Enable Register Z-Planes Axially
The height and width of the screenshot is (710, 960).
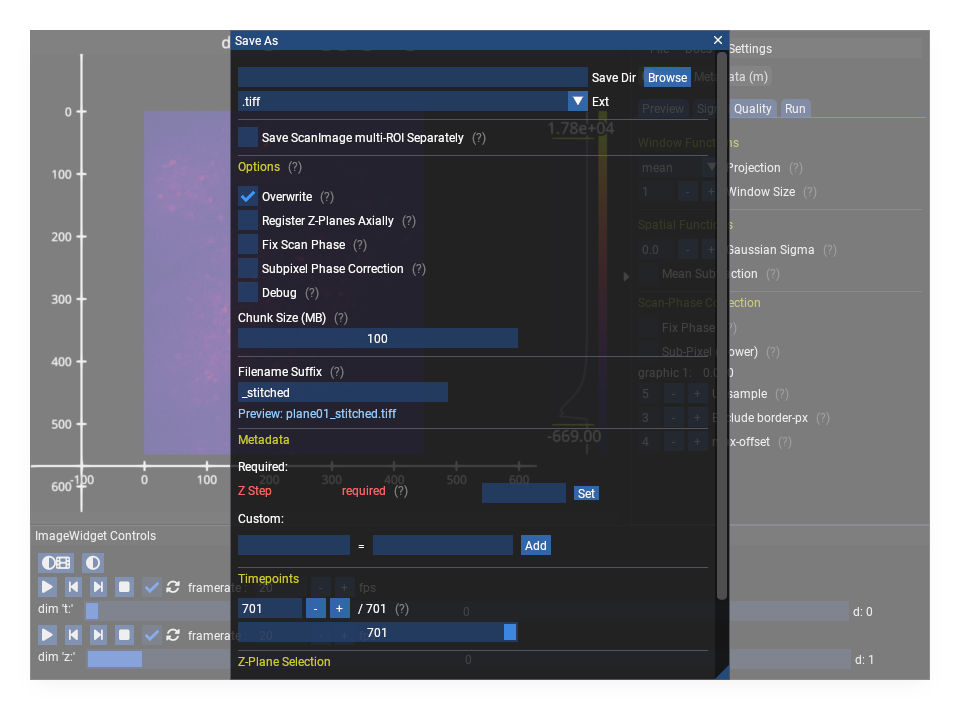(248, 221)
